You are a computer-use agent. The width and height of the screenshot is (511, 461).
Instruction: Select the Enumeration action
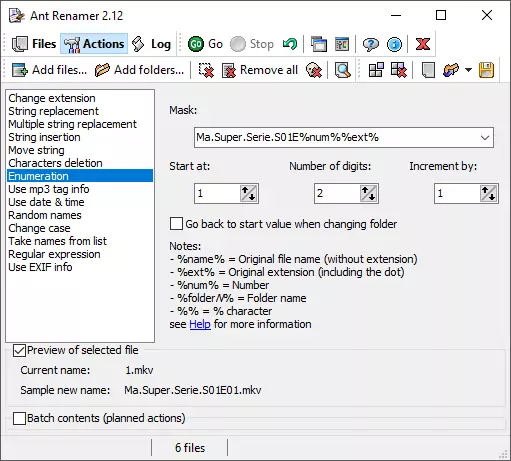point(80,176)
